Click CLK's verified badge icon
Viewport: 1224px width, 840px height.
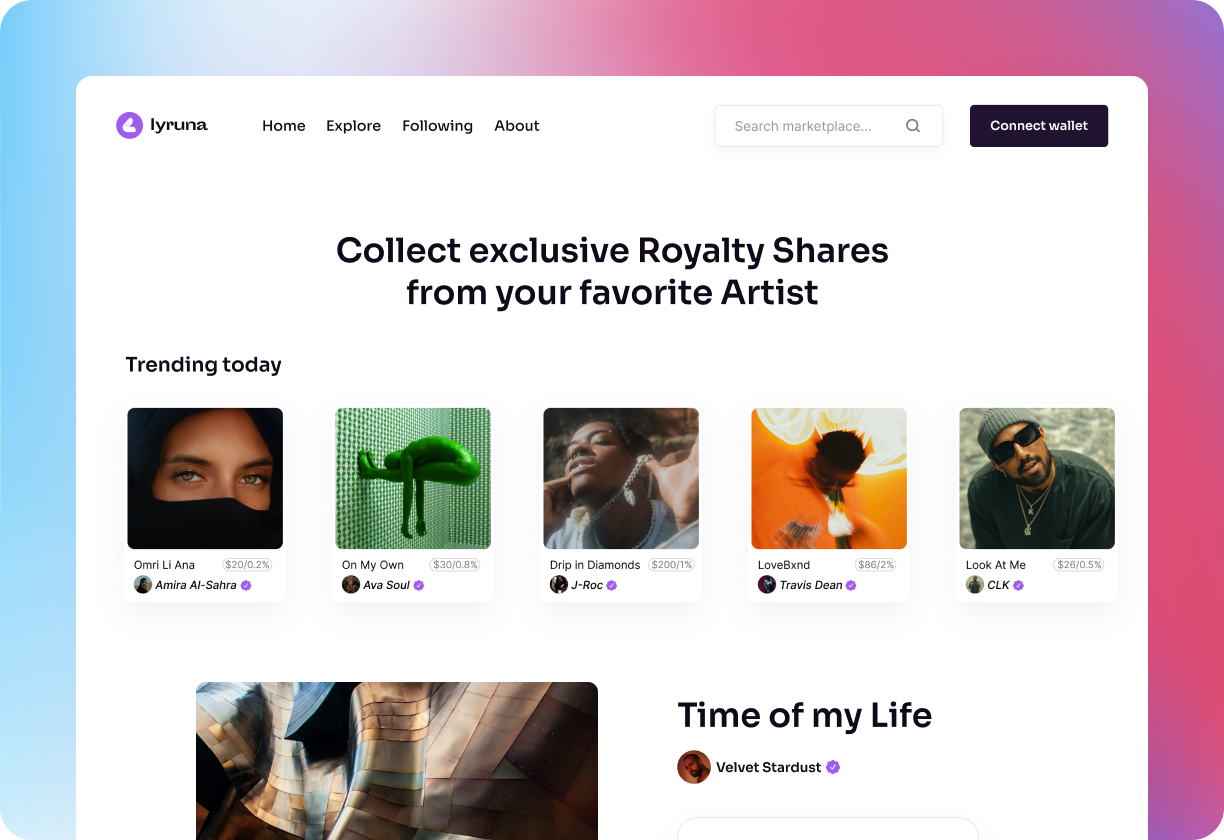click(x=1019, y=585)
